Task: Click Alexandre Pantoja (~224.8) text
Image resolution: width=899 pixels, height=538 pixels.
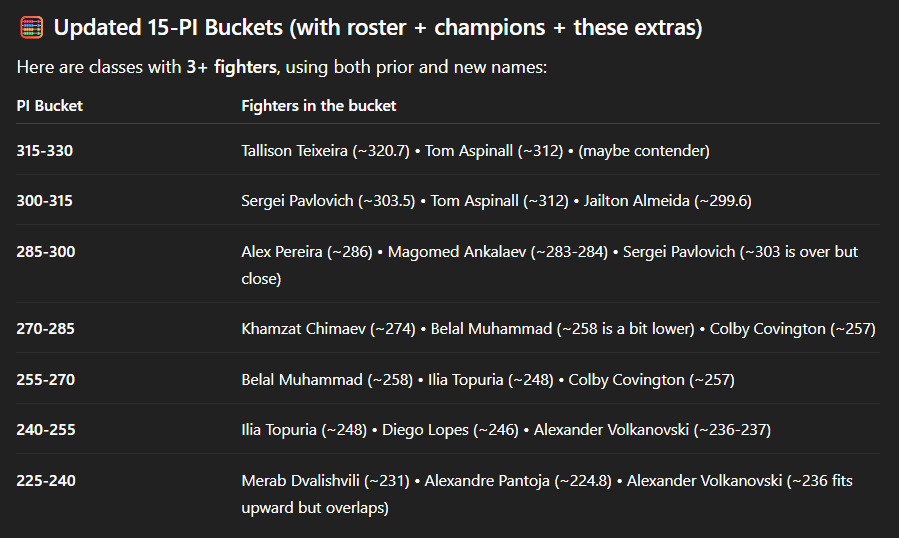Action: (x=518, y=481)
